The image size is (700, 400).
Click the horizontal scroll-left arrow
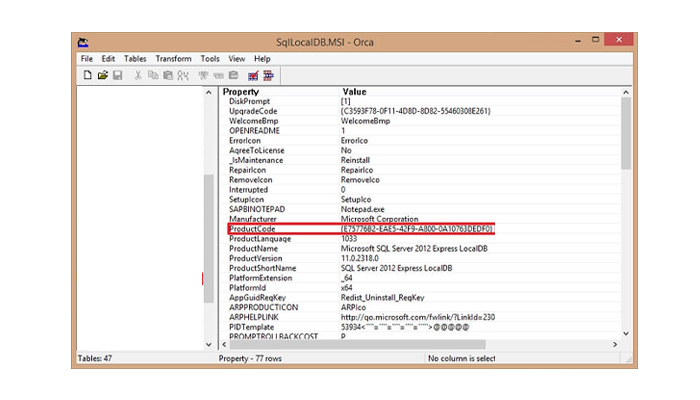(x=224, y=345)
